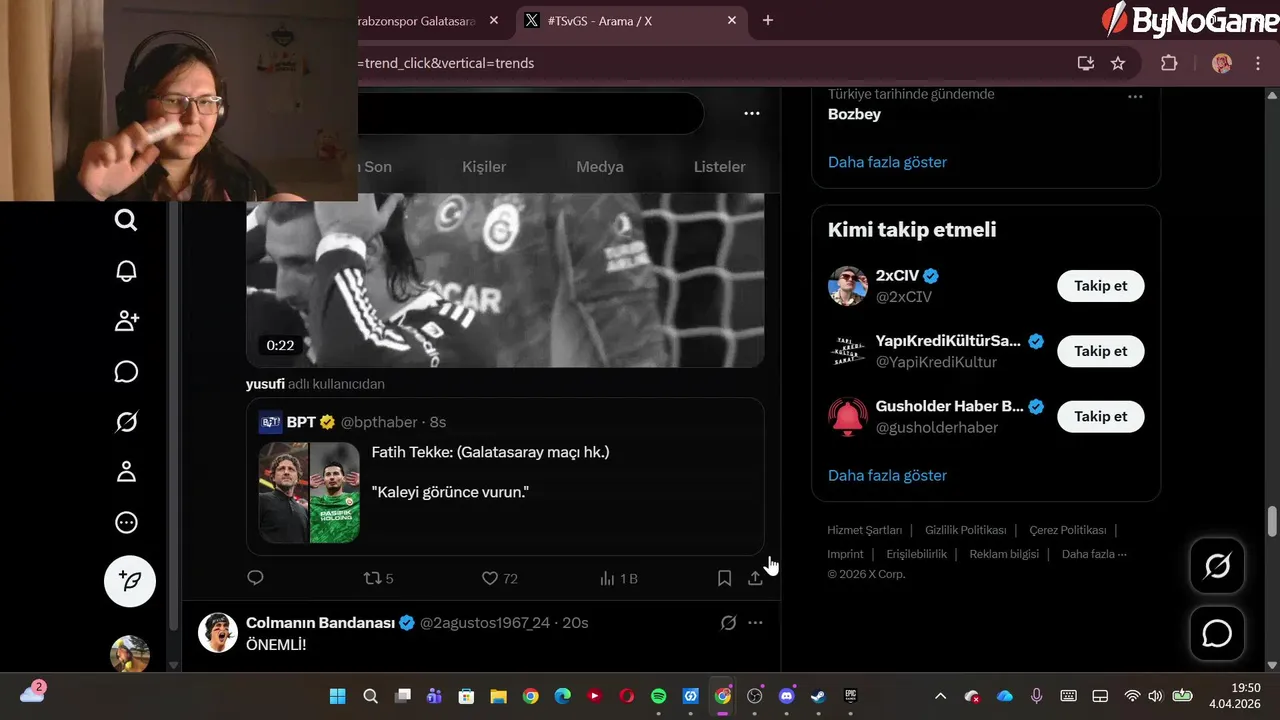
Task: Open the Windows Start menu
Action: [338, 696]
